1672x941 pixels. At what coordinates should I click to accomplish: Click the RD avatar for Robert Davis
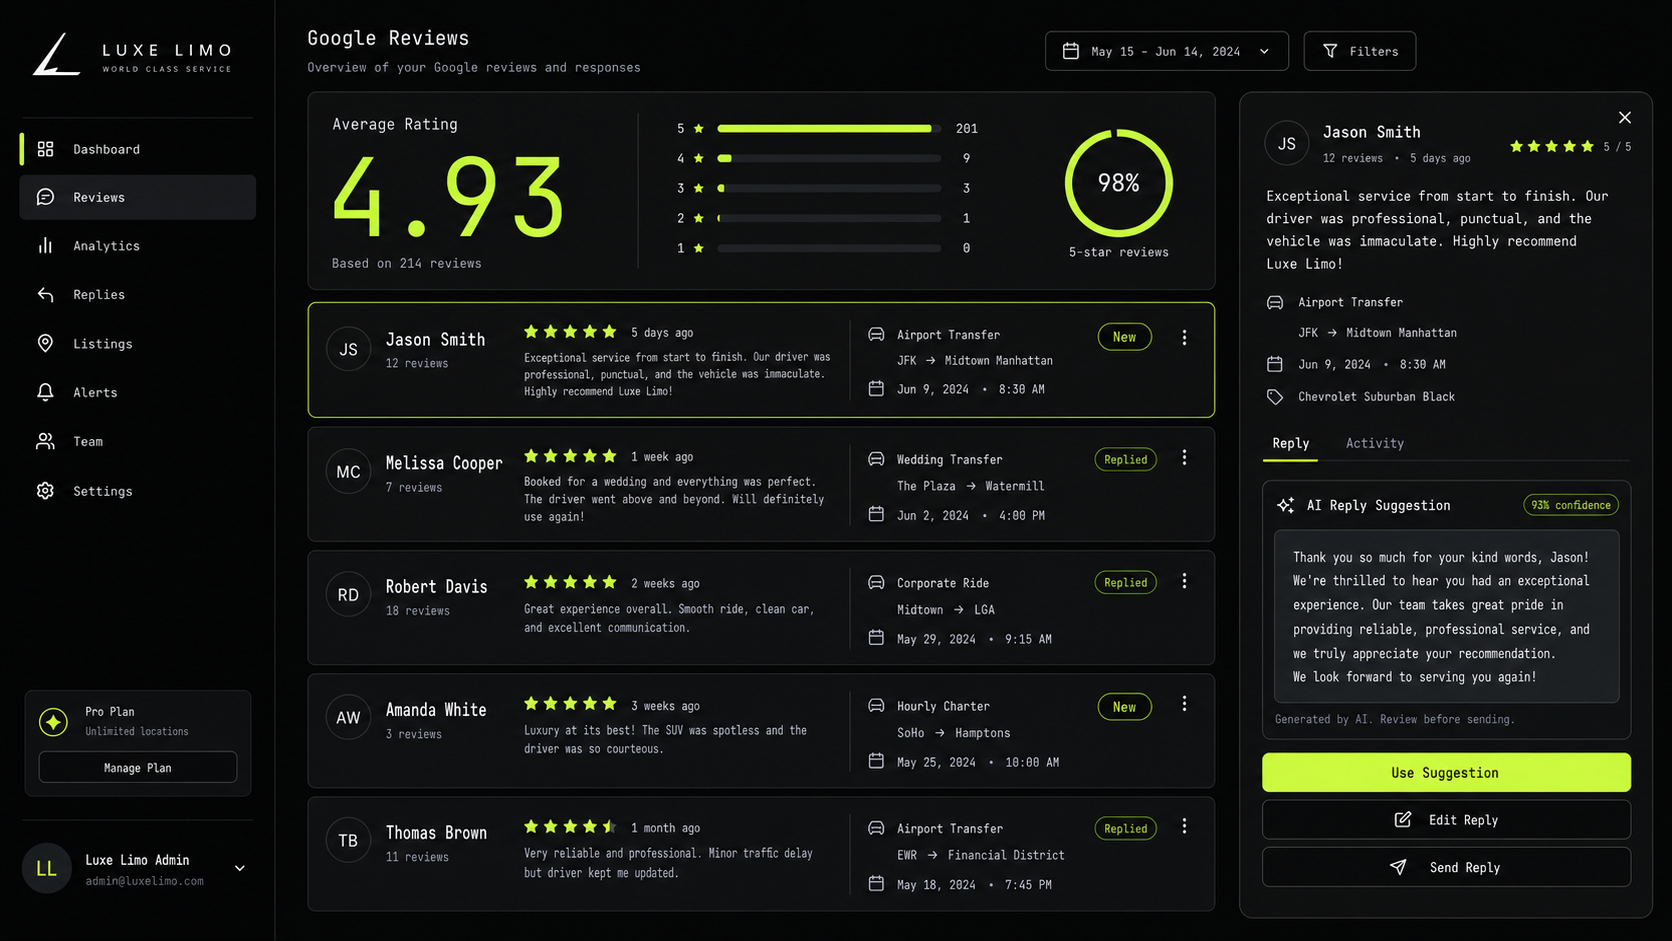coord(348,594)
